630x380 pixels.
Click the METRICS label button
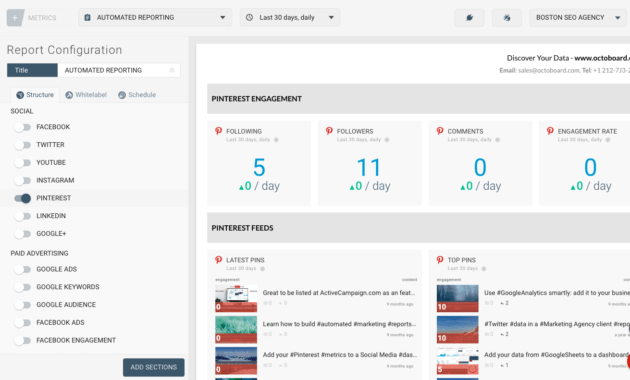(x=42, y=18)
